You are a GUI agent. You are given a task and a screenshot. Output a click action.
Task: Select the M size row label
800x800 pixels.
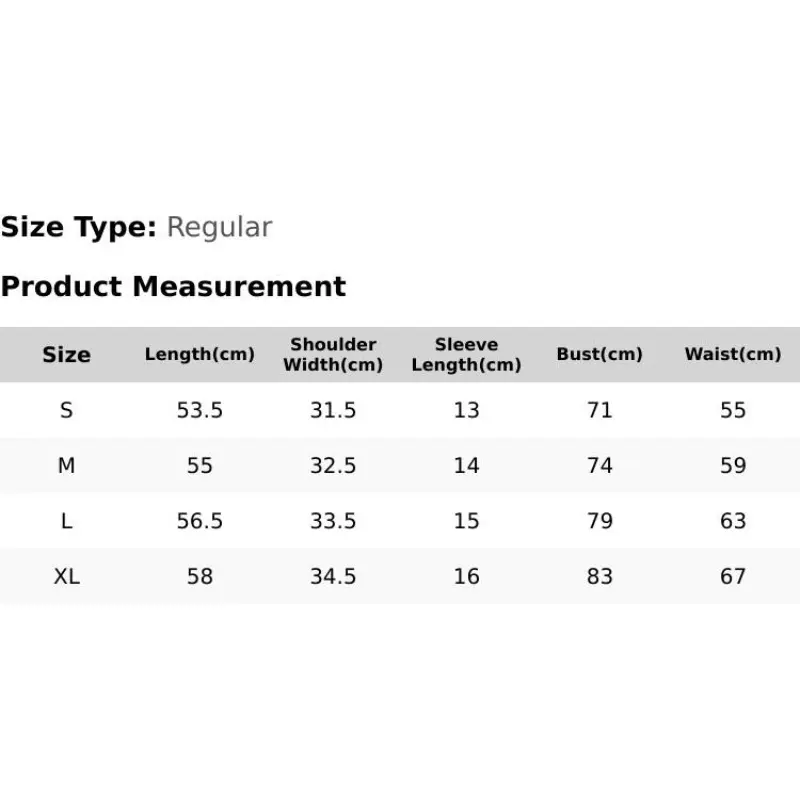pyautogui.click(x=66, y=466)
